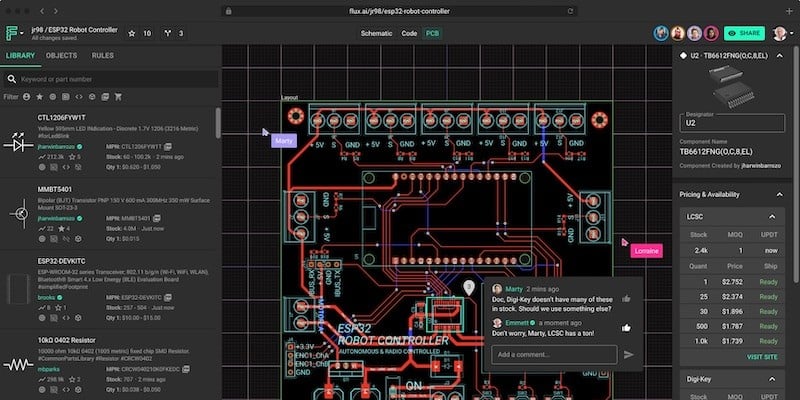The height and width of the screenshot is (400, 800).
Task: Open jharwinbarrozo author link under CTL1206FYW1T
Action: [x=56, y=146]
